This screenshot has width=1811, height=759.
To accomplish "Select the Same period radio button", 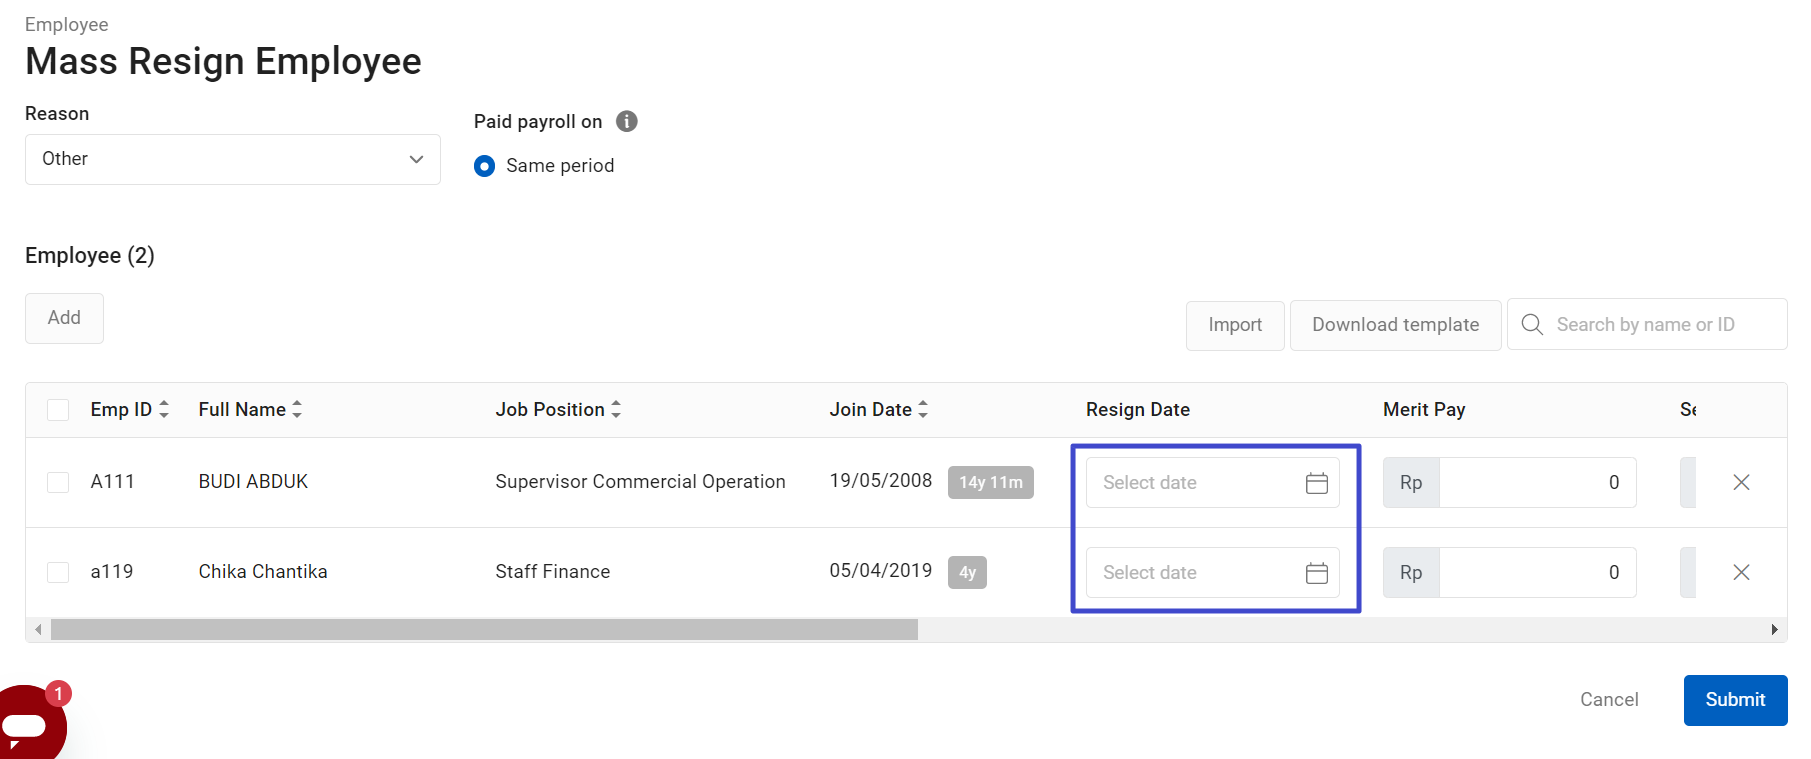I will (x=484, y=166).
